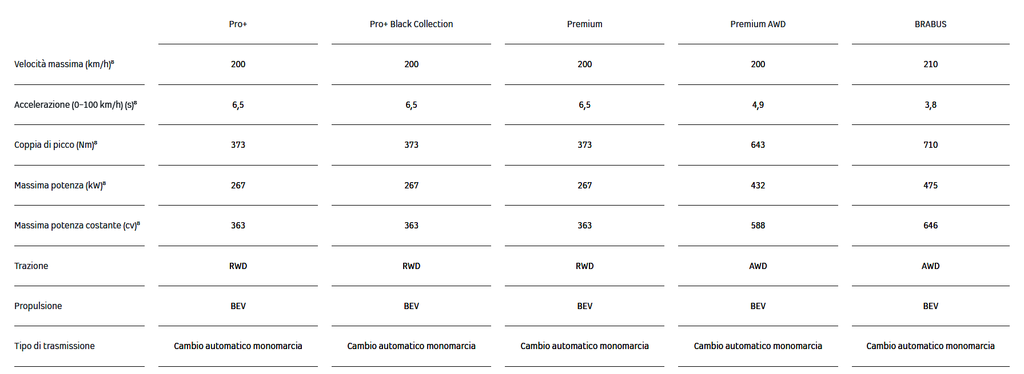Click the Massima potenza (kW) label
Image resolution: width=1024 pixels, height=374 pixels.
tap(60, 185)
